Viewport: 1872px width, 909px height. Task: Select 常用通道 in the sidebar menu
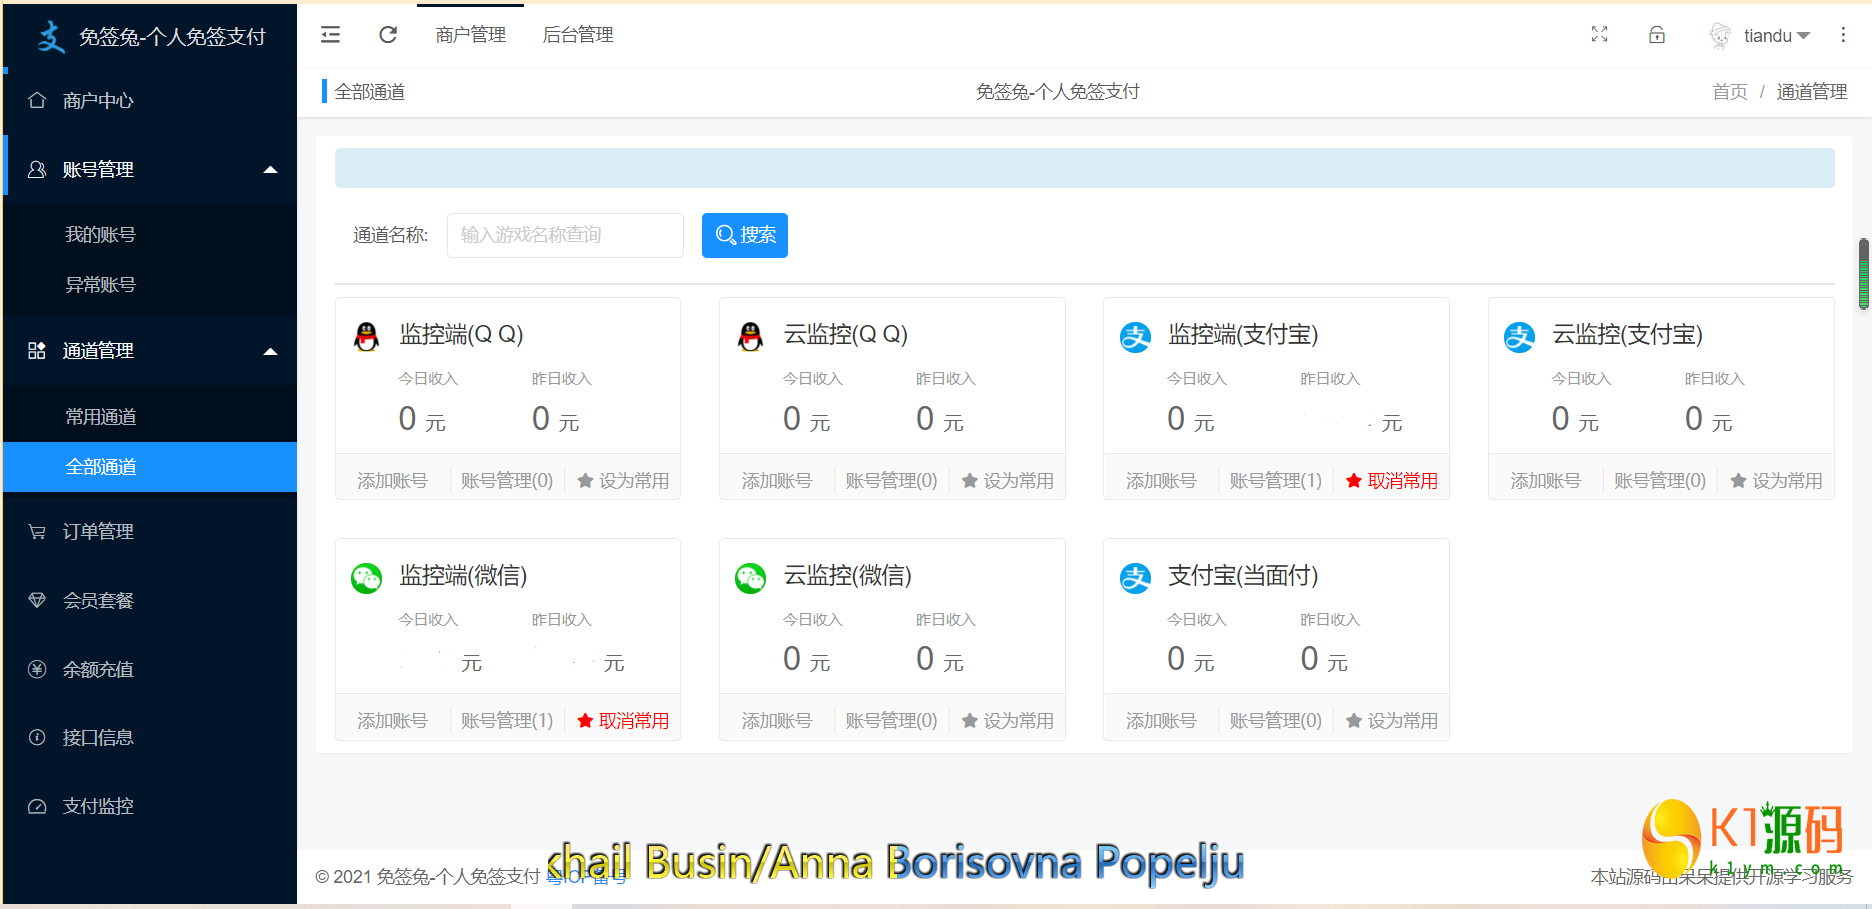pyautogui.click(x=100, y=416)
